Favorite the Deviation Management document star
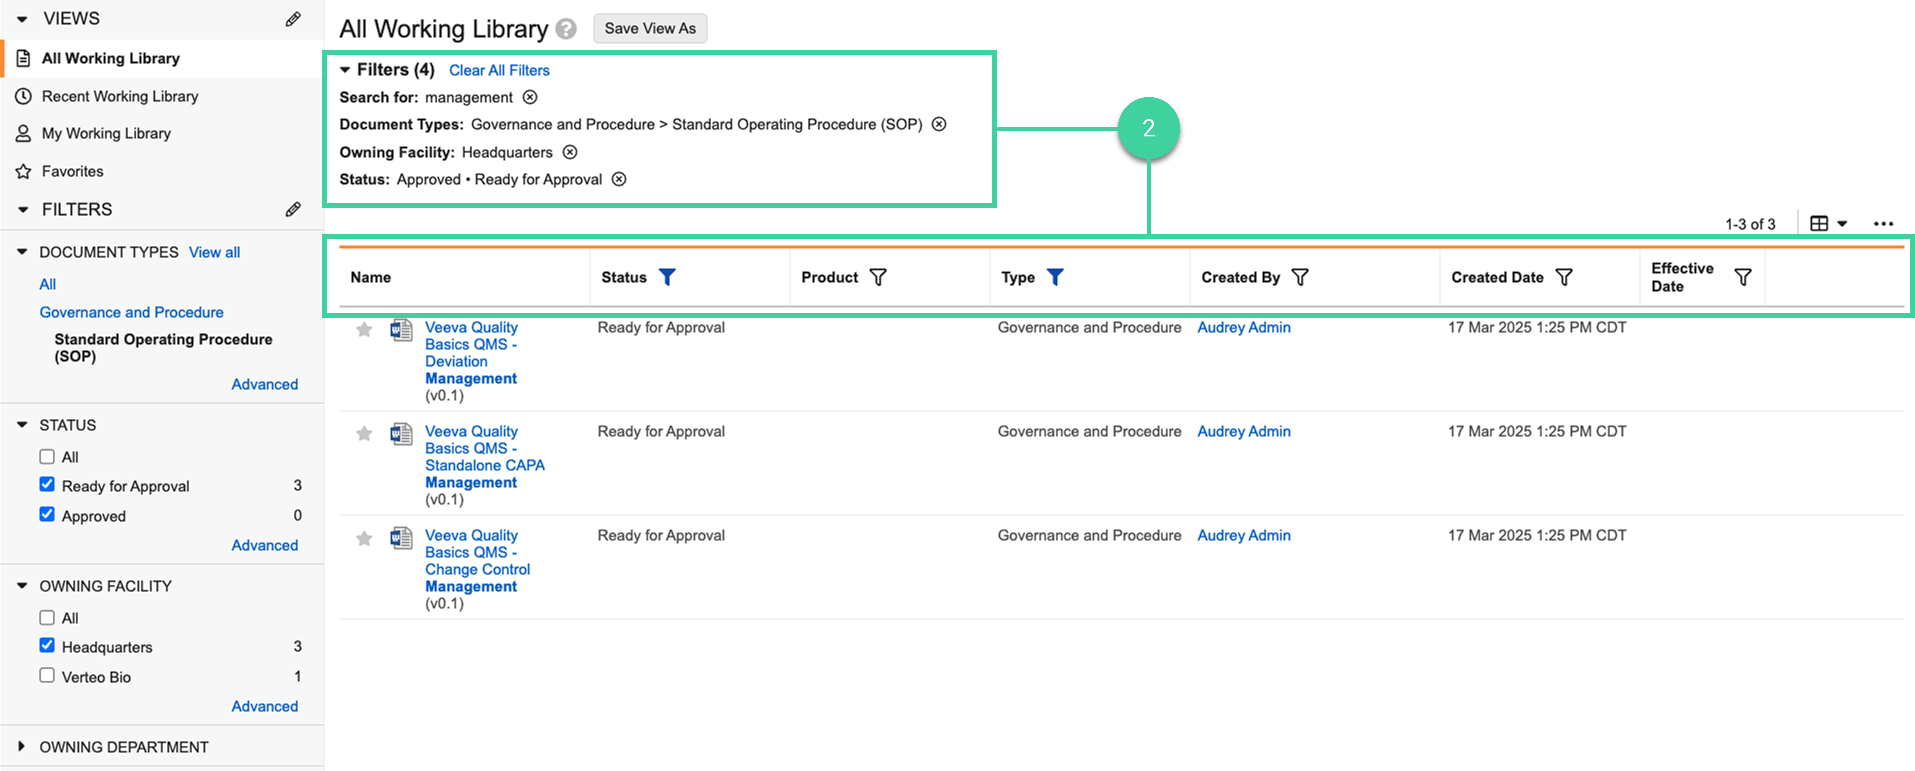The image size is (1915, 771). pos(364,330)
